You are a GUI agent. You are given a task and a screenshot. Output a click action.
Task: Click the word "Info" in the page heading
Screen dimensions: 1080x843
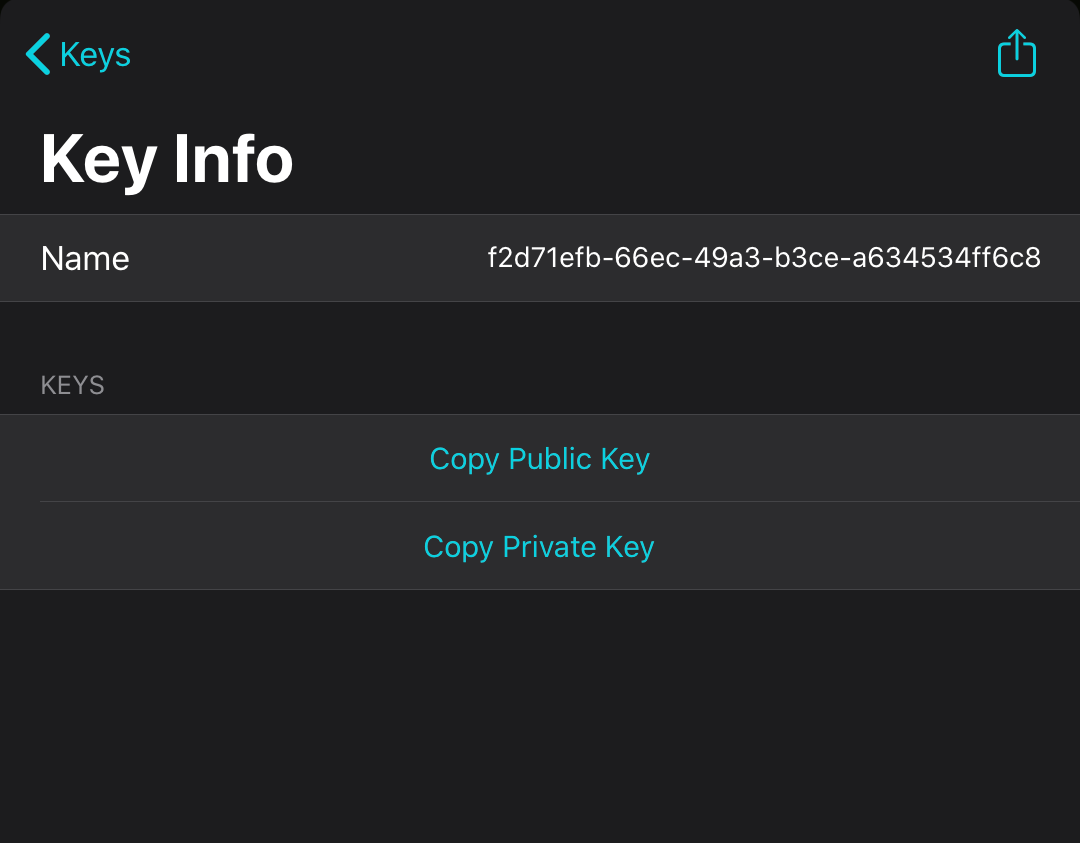tap(233, 159)
